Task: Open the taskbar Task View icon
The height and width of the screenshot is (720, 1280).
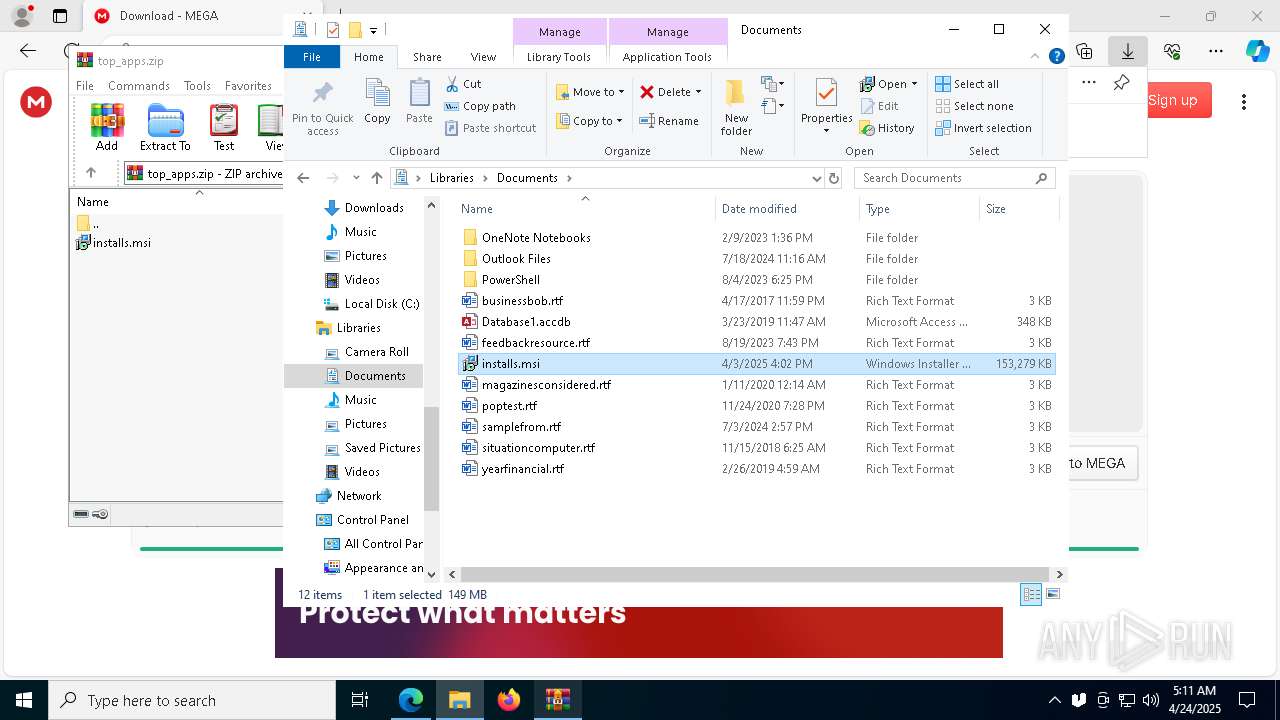Action: pyautogui.click(x=361, y=700)
